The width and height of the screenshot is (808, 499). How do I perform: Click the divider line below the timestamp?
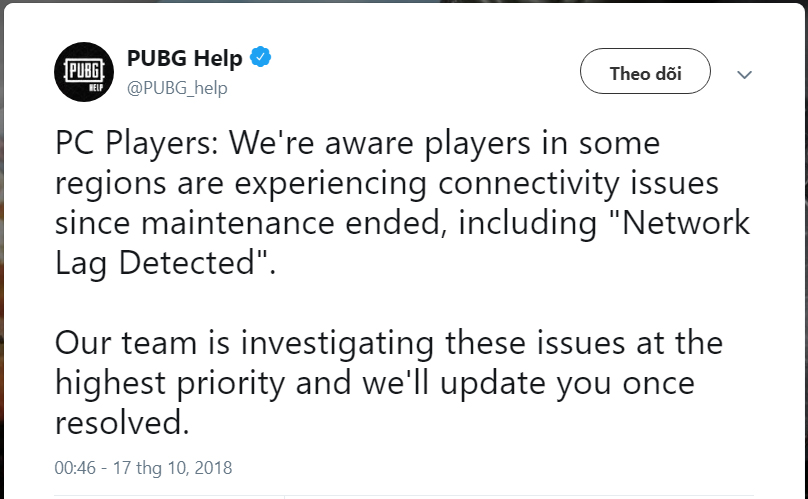point(403,496)
